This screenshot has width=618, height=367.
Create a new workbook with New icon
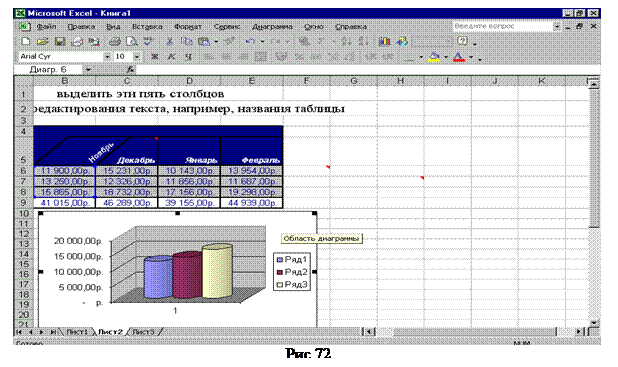click(x=26, y=41)
